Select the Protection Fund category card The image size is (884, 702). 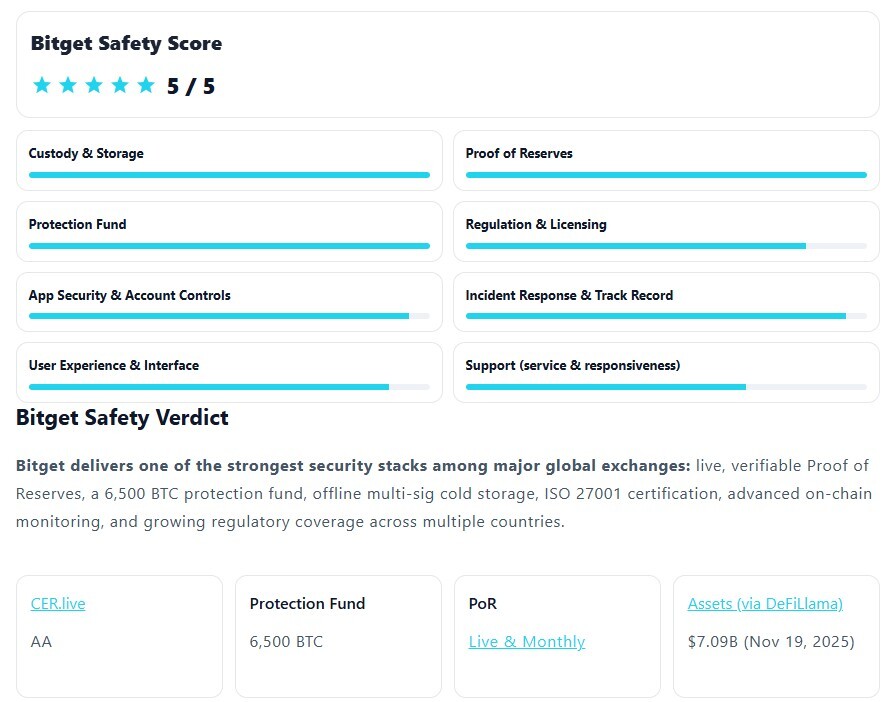click(227, 231)
